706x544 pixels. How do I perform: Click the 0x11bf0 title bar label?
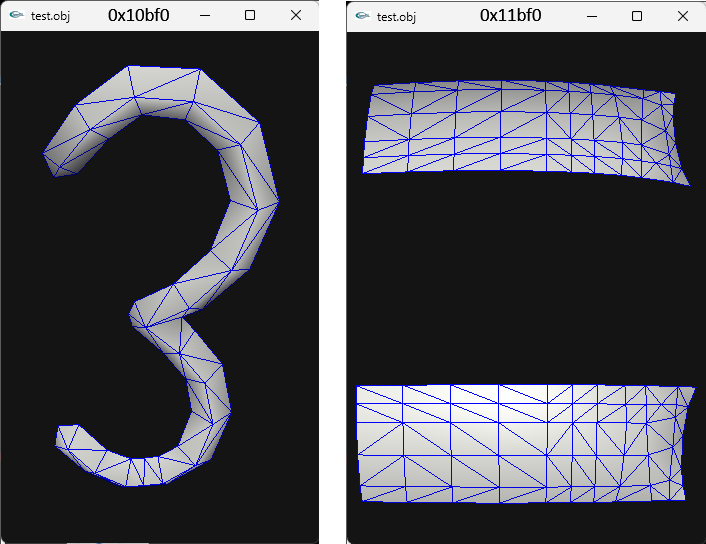coord(510,15)
